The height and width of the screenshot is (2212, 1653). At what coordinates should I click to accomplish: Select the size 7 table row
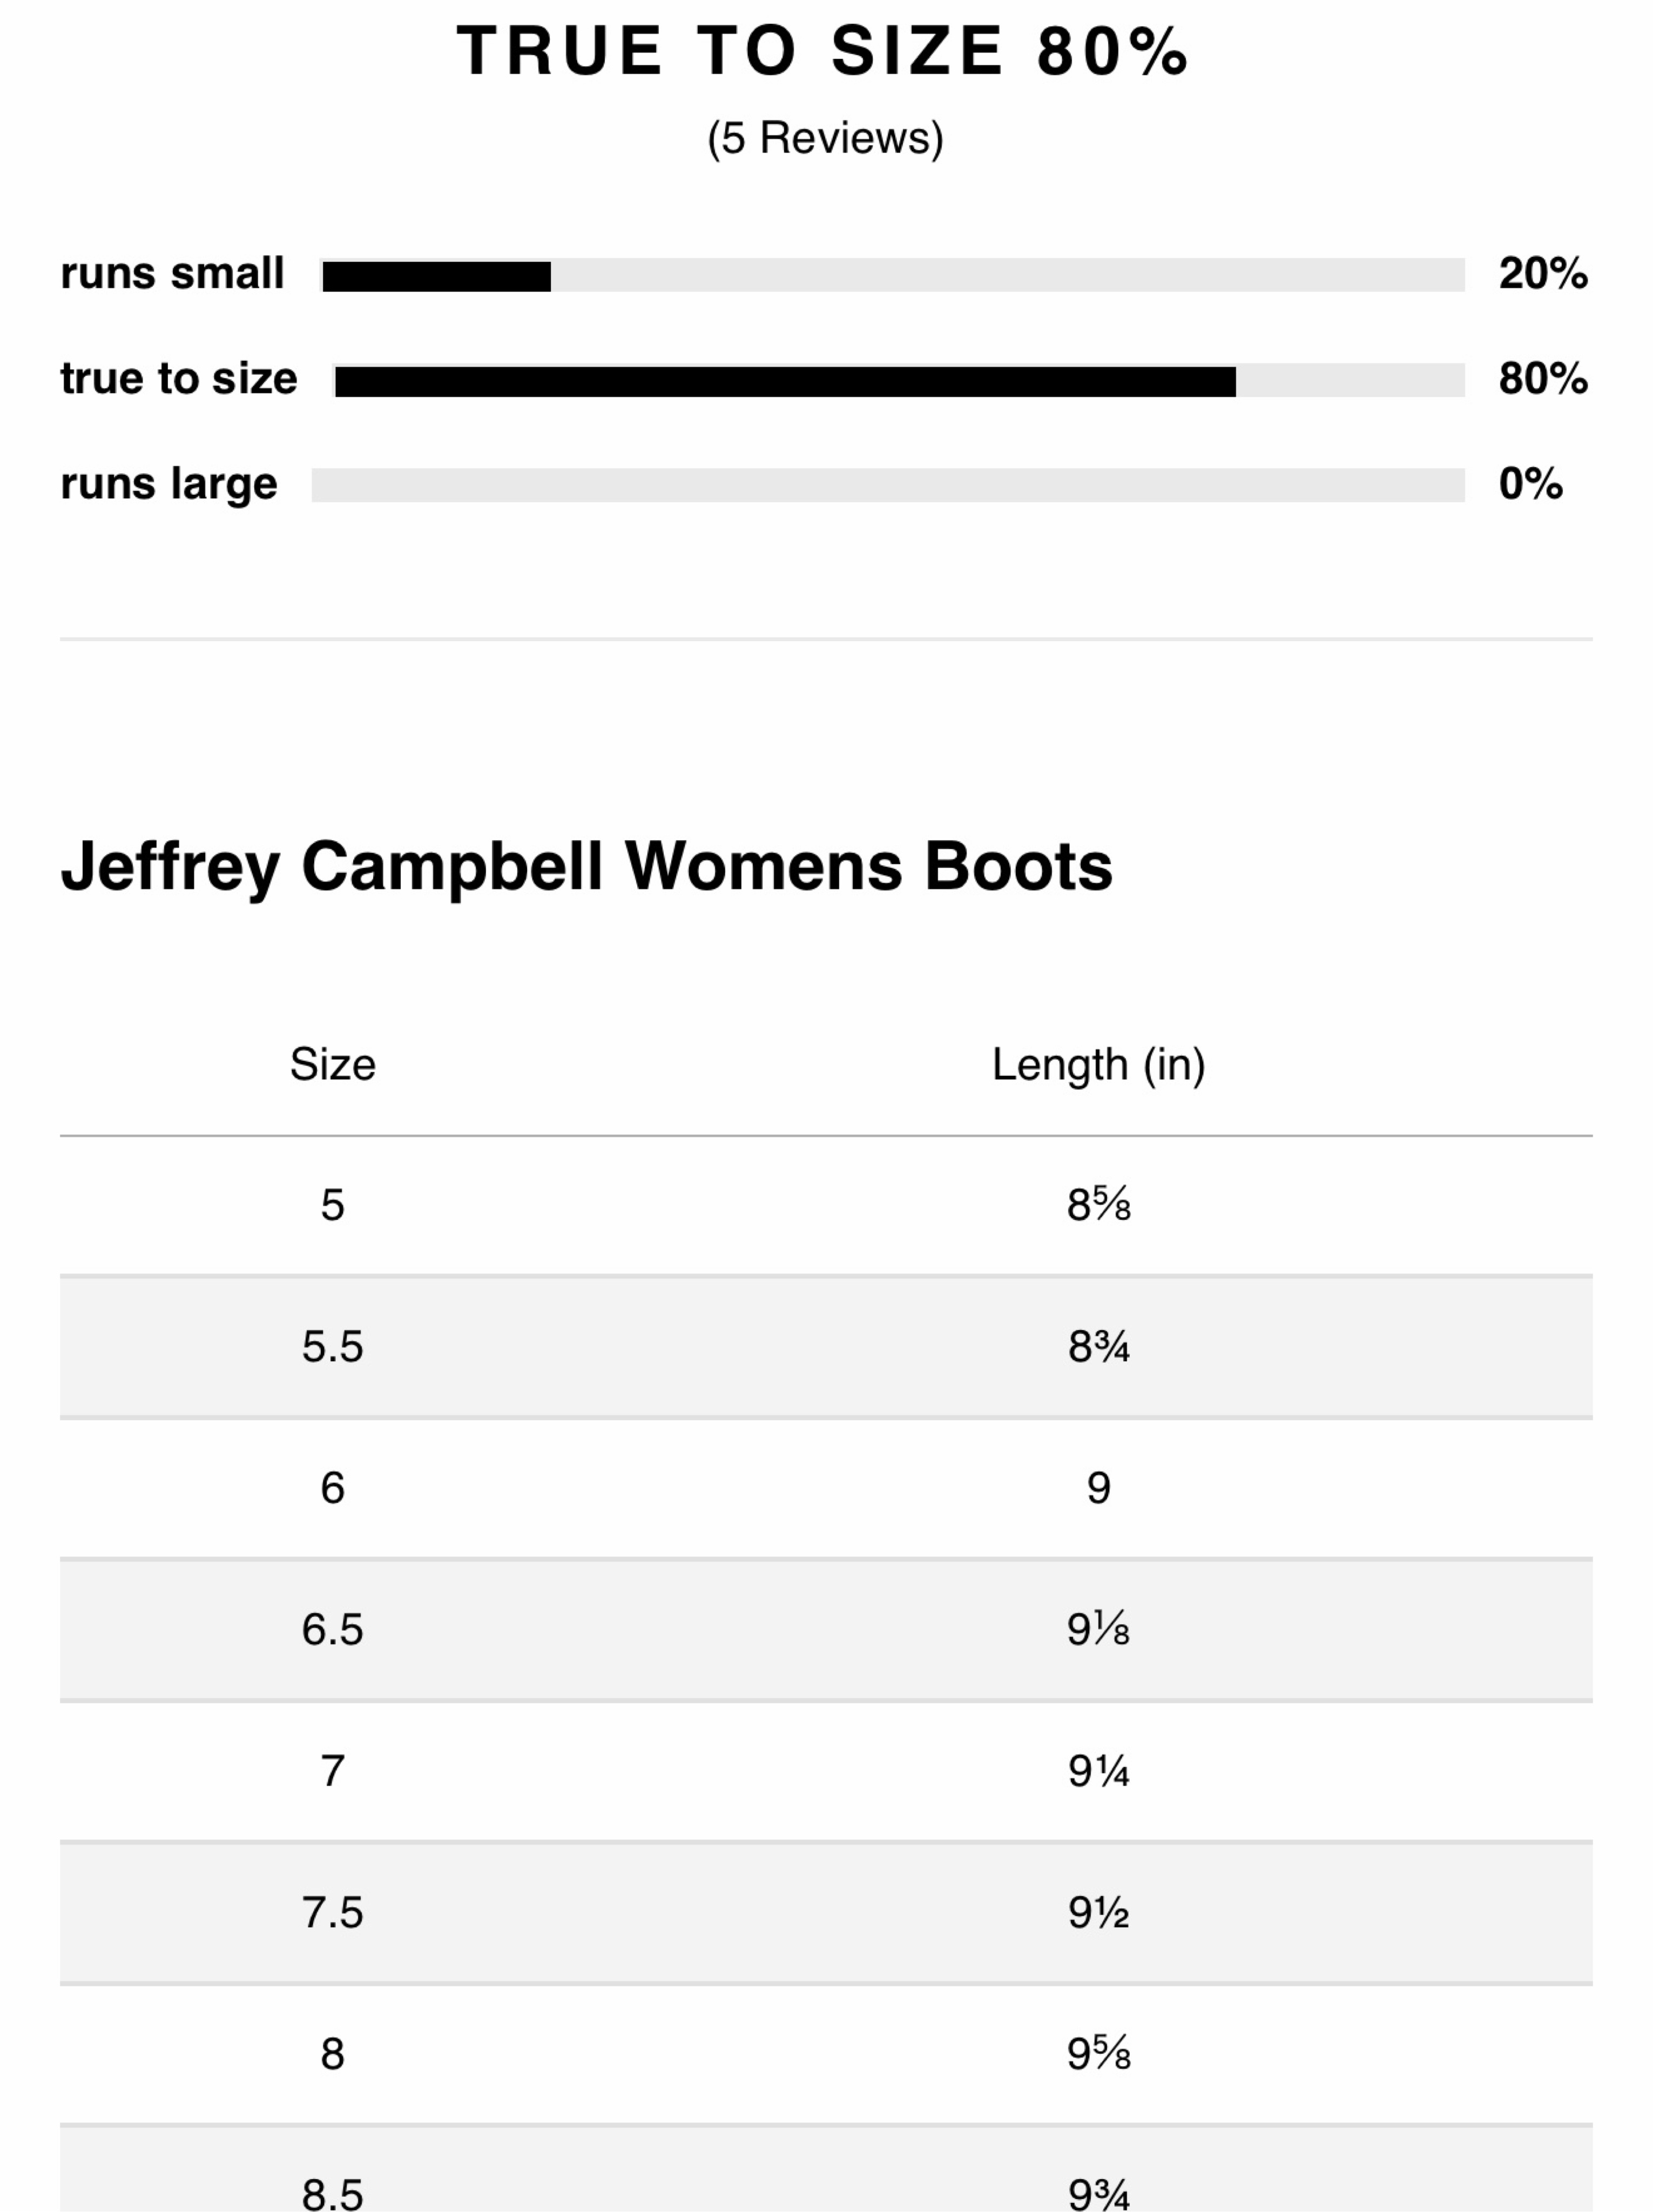(x=826, y=1771)
